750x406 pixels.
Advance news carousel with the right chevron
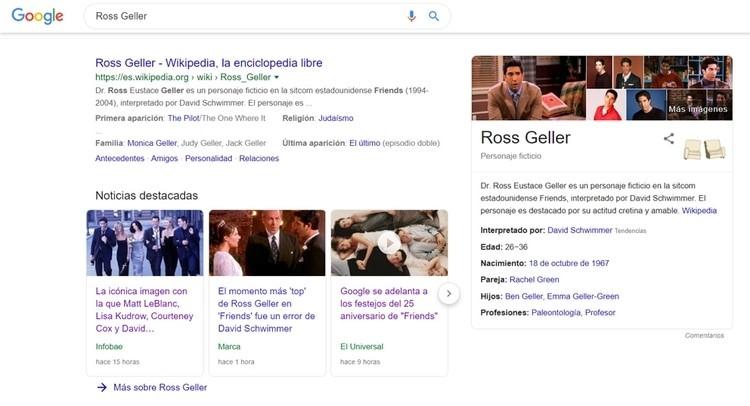click(449, 294)
